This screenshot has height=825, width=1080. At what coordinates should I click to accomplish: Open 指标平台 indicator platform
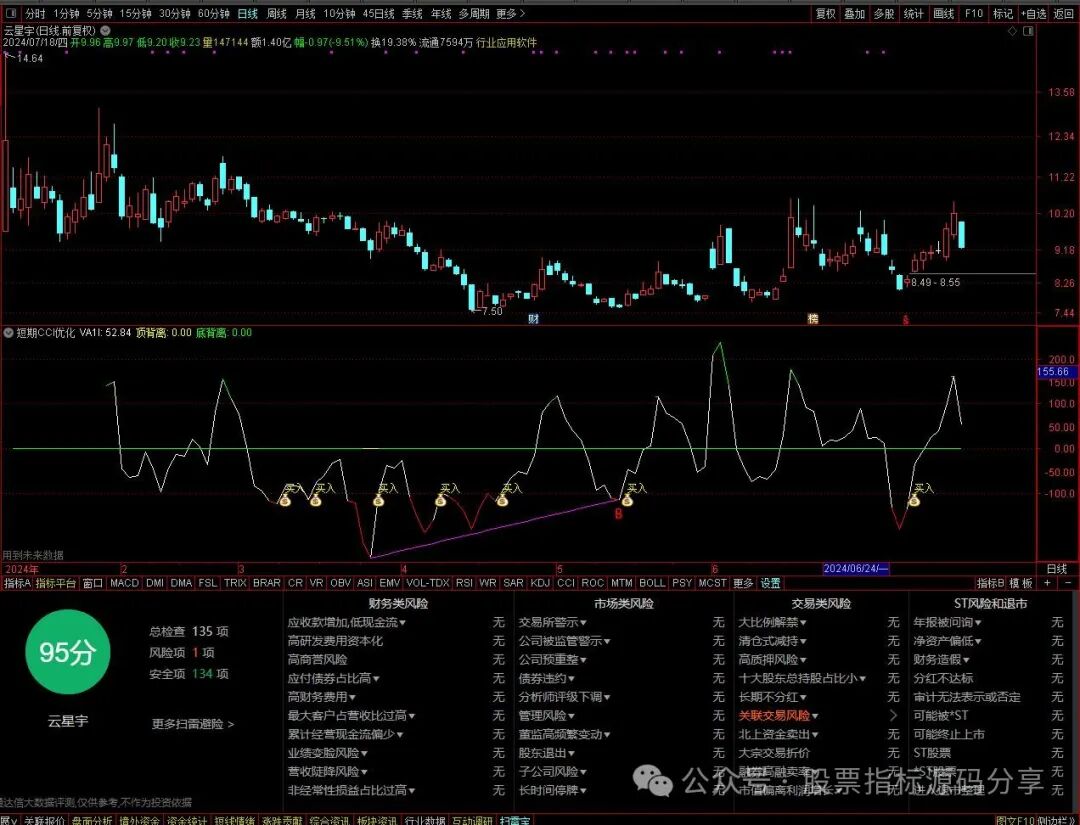point(56,583)
